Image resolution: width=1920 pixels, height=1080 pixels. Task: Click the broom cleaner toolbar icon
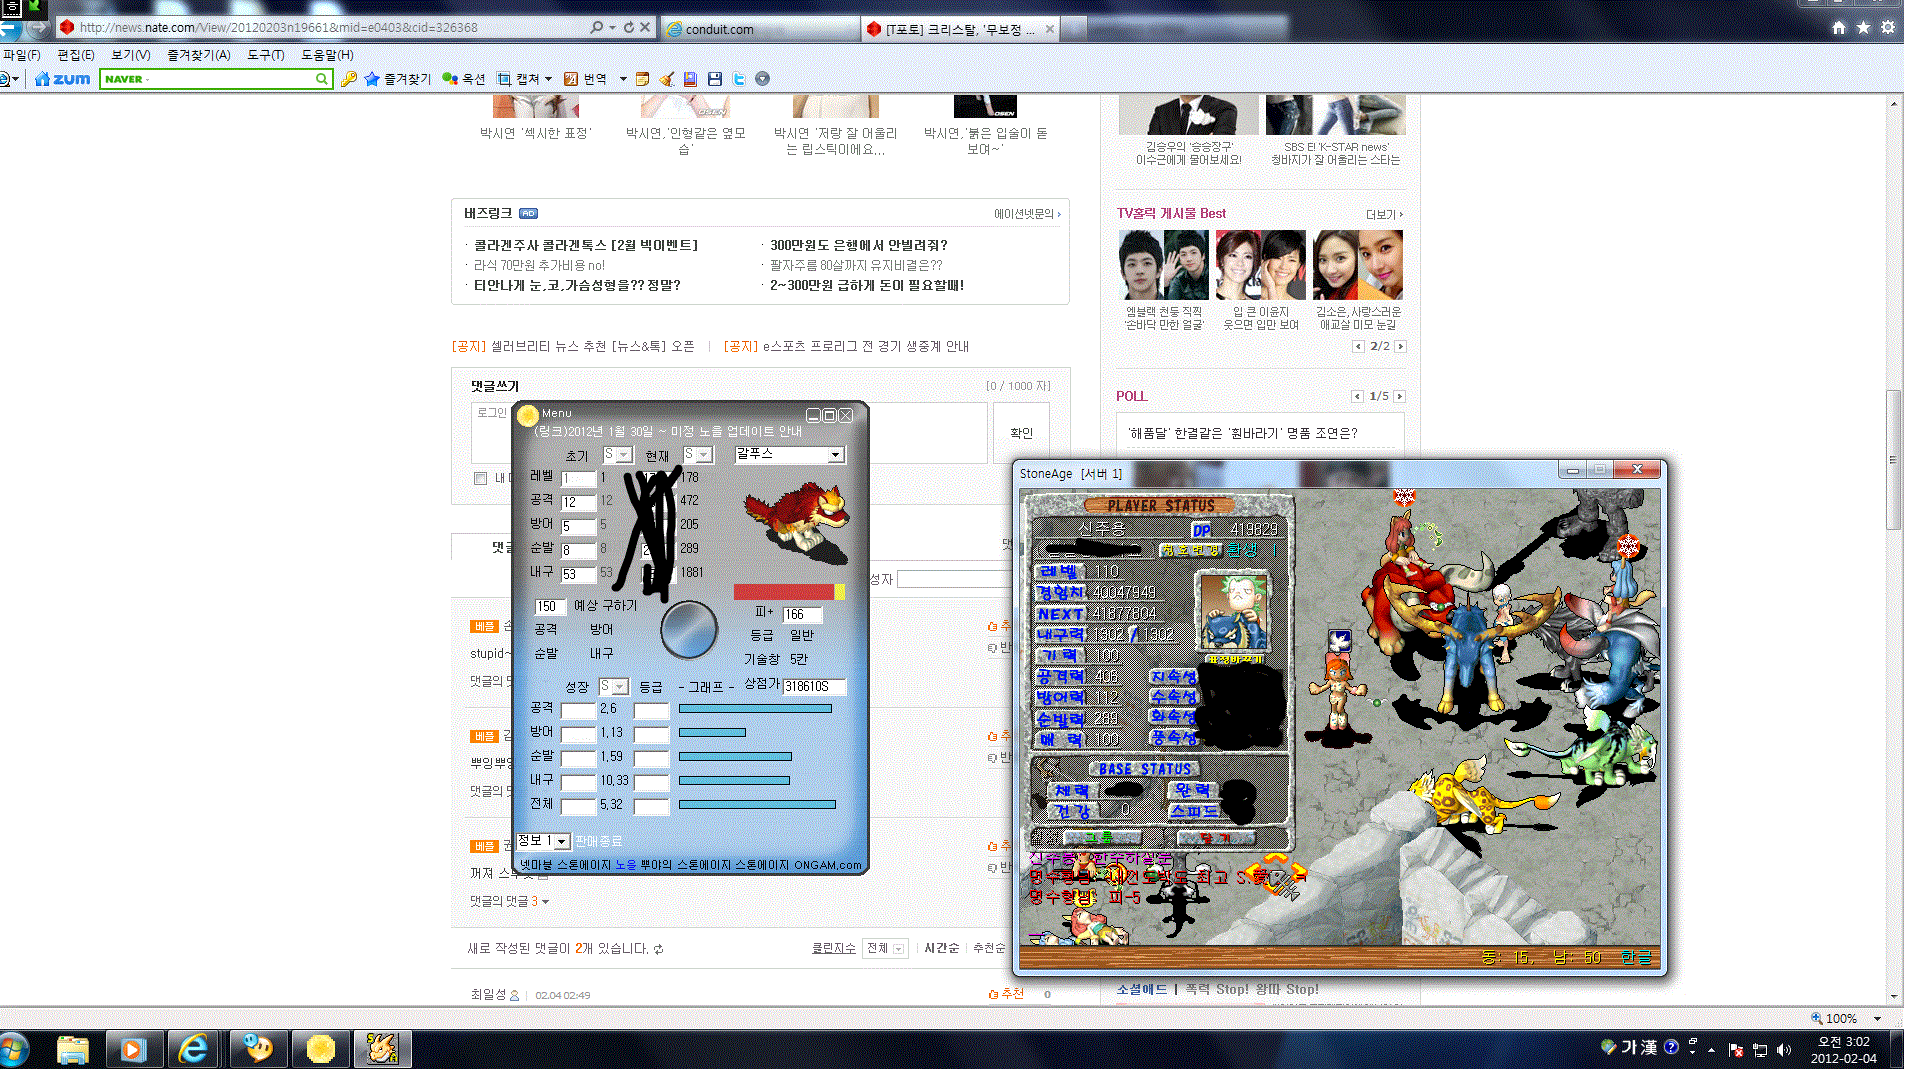667,79
